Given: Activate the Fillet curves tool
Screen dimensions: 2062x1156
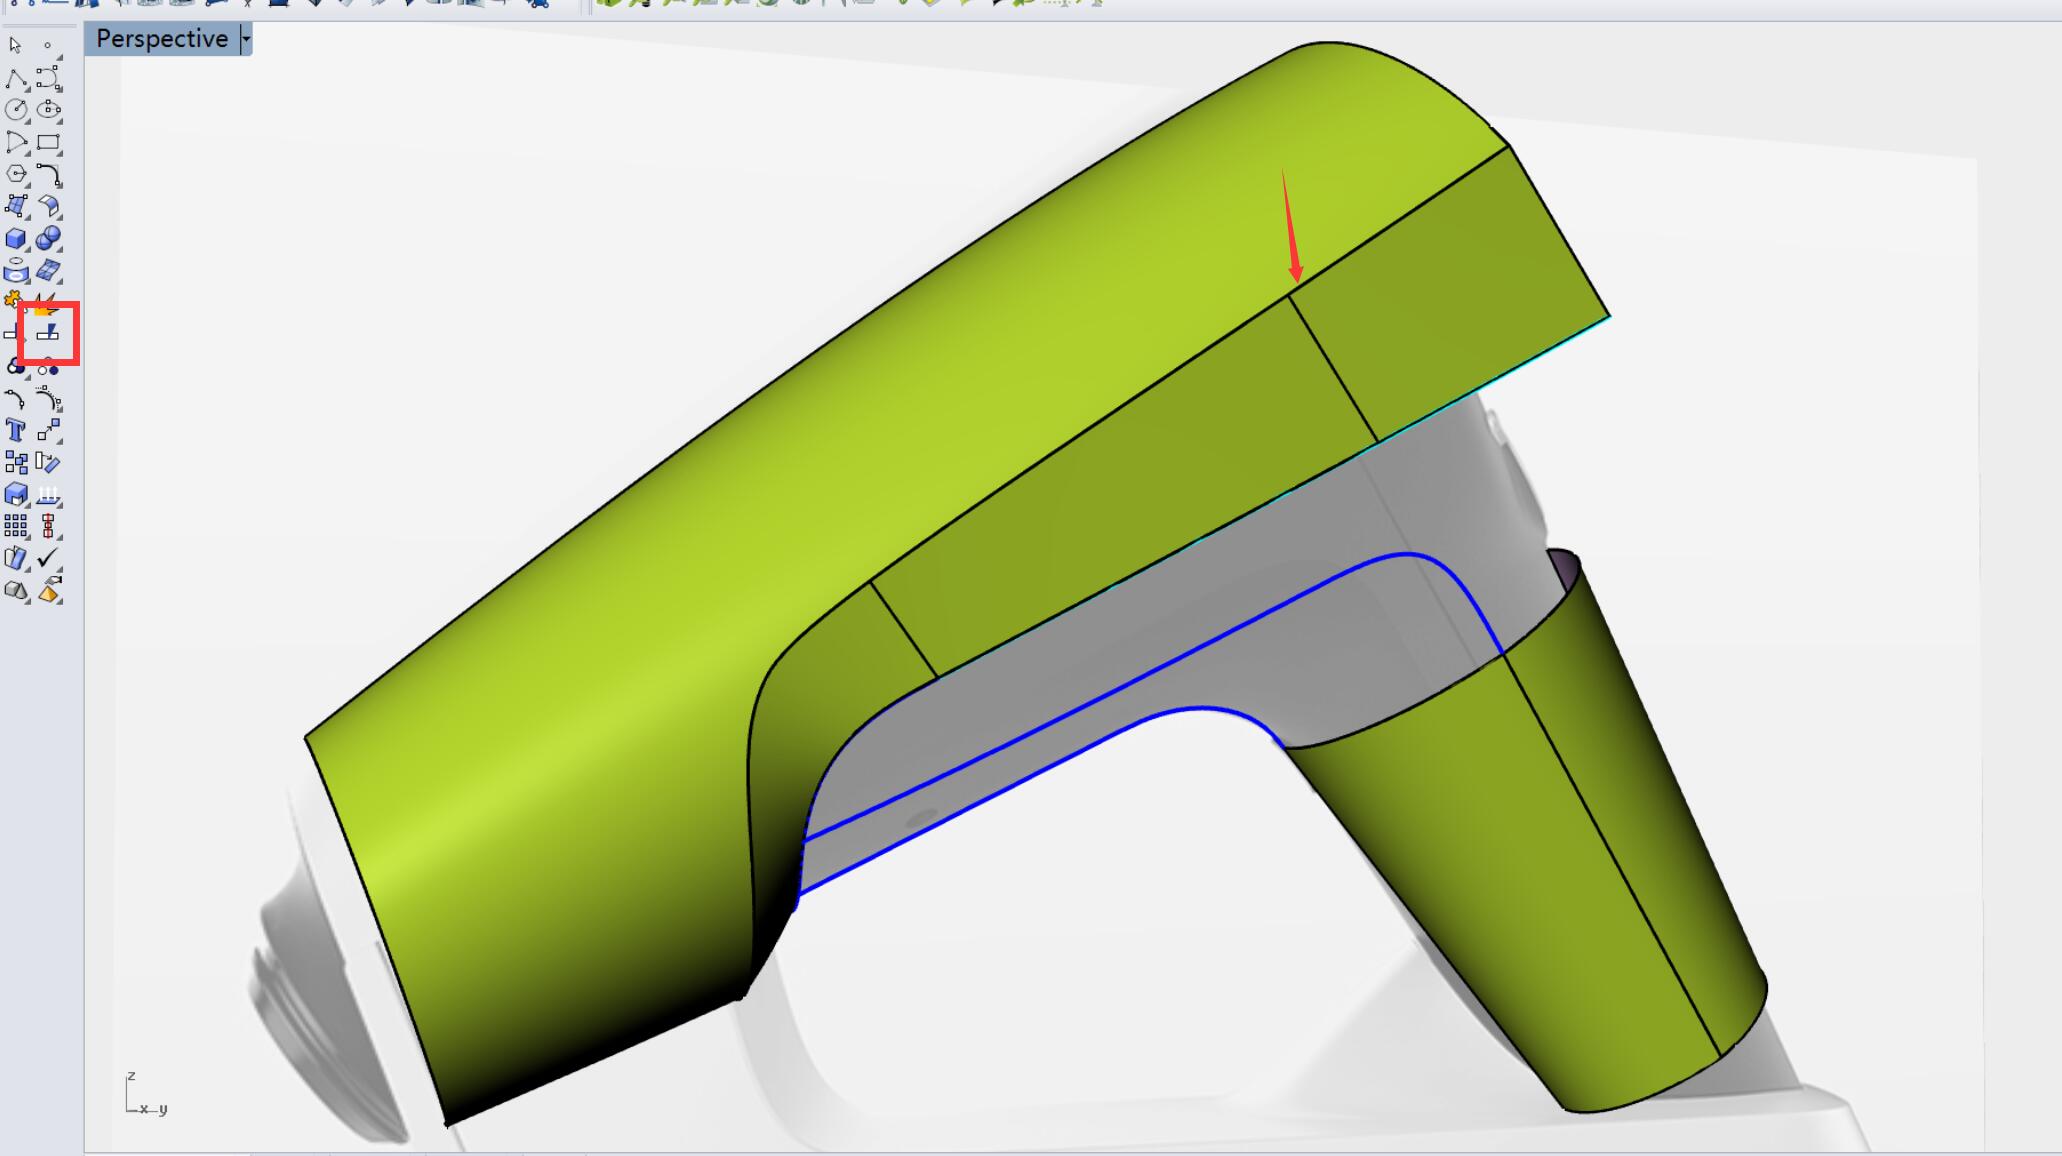Looking at the screenshot, I should click(47, 174).
